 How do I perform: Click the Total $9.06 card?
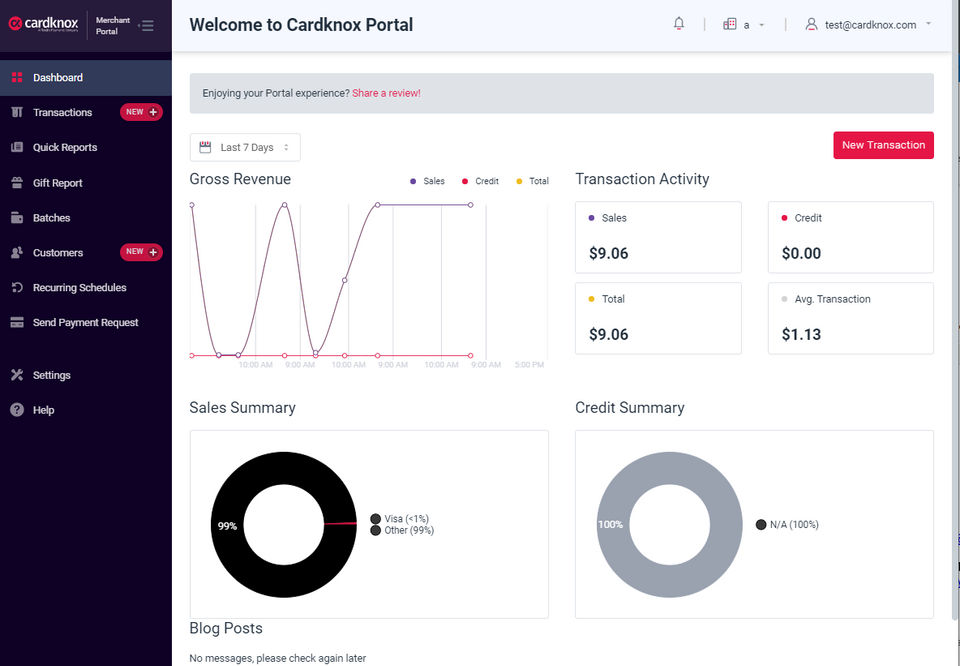coord(658,318)
